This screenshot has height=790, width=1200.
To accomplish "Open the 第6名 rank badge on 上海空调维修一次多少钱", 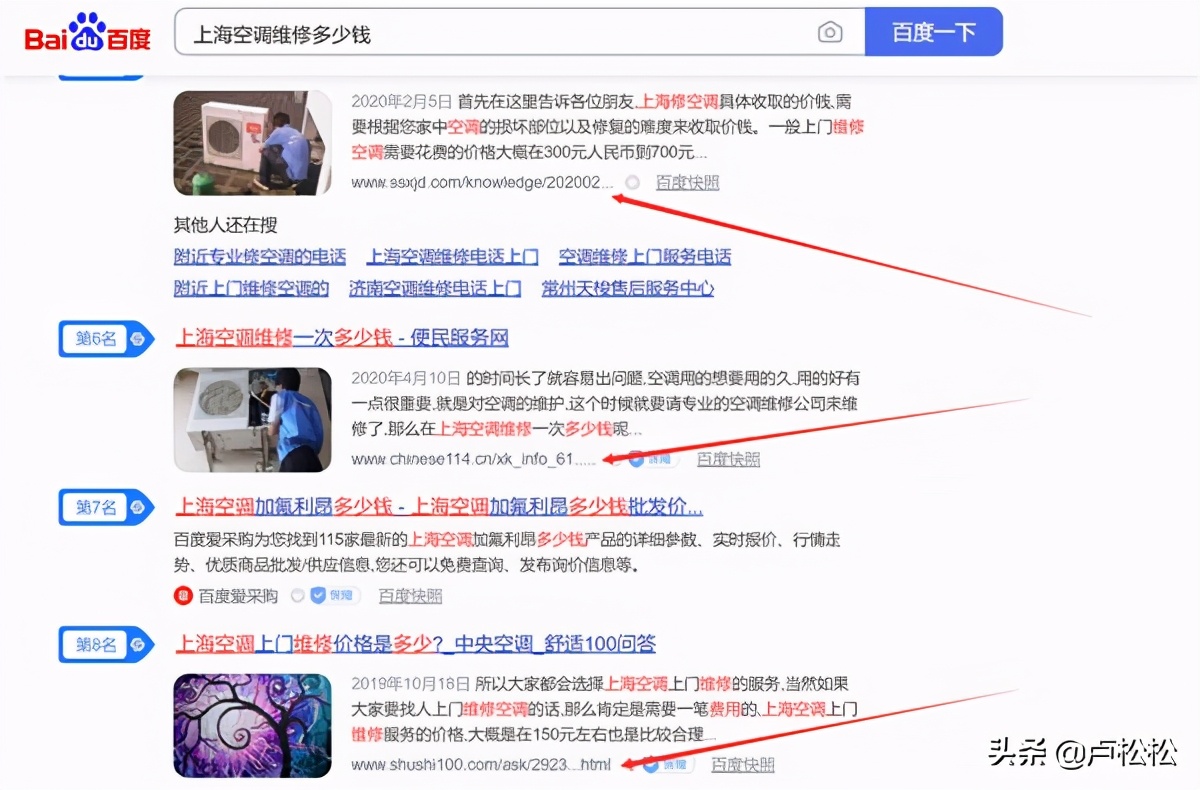I will [106, 339].
